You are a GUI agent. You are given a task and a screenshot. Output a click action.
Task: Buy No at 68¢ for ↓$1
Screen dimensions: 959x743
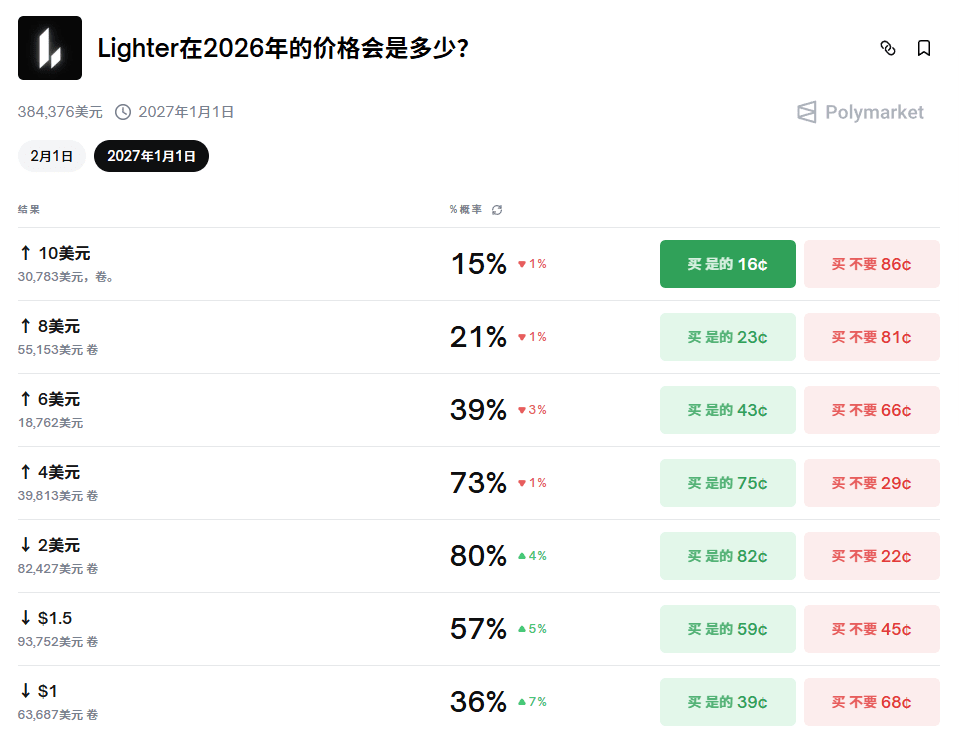(x=872, y=702)
